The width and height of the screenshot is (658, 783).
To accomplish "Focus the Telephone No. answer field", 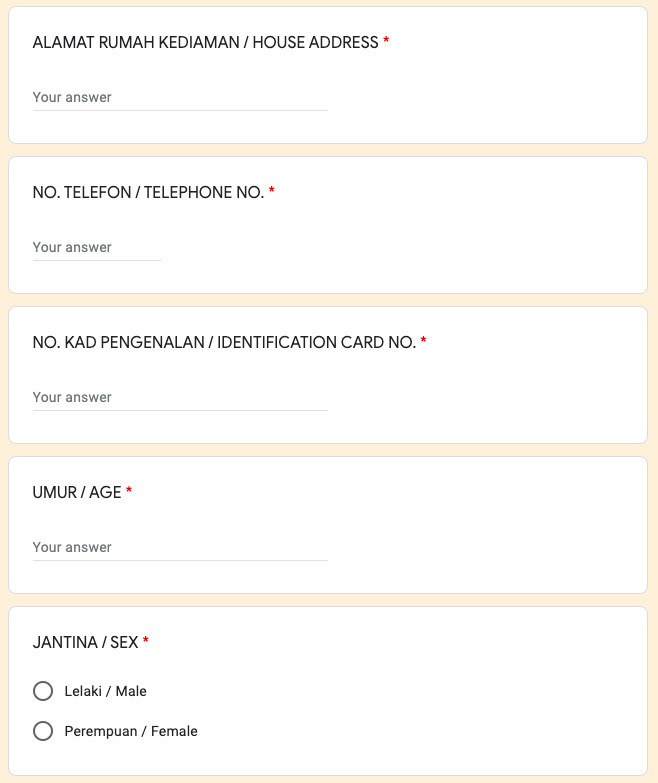I will pyautogui.click(x=96, y=247).
